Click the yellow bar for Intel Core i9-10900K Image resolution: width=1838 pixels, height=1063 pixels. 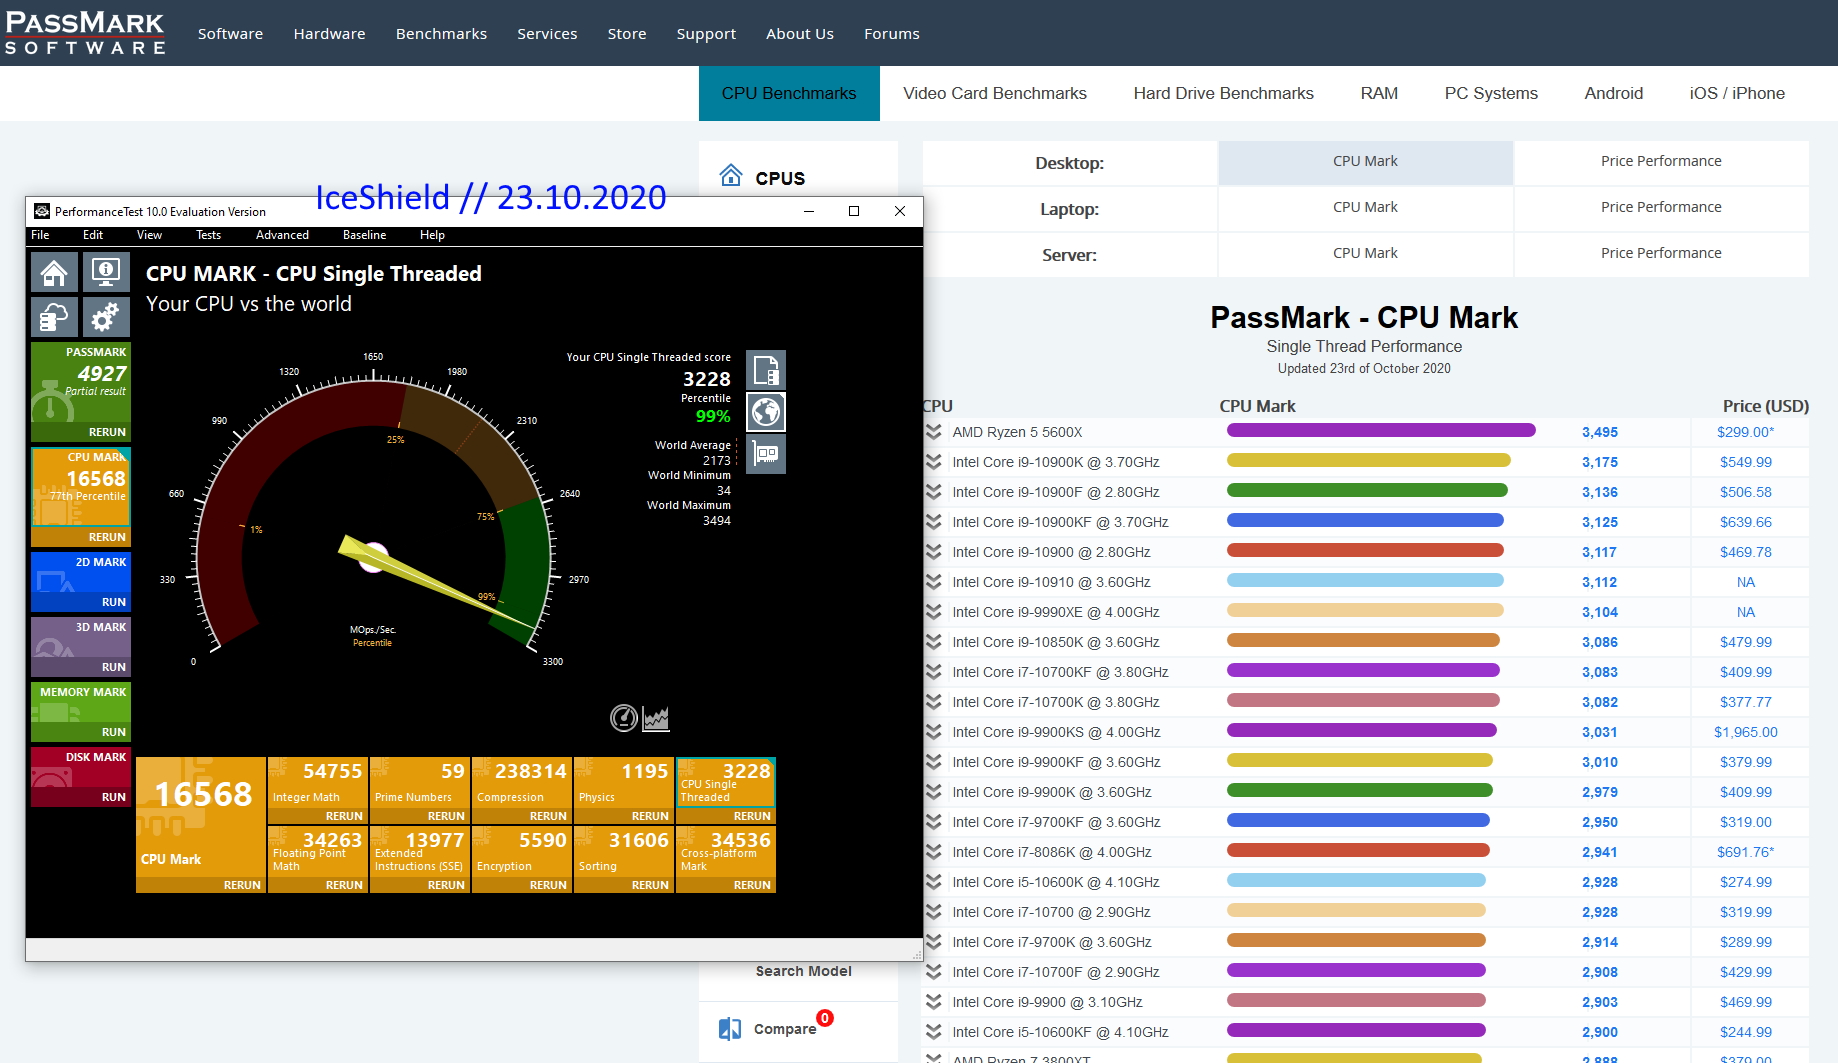1369,461
